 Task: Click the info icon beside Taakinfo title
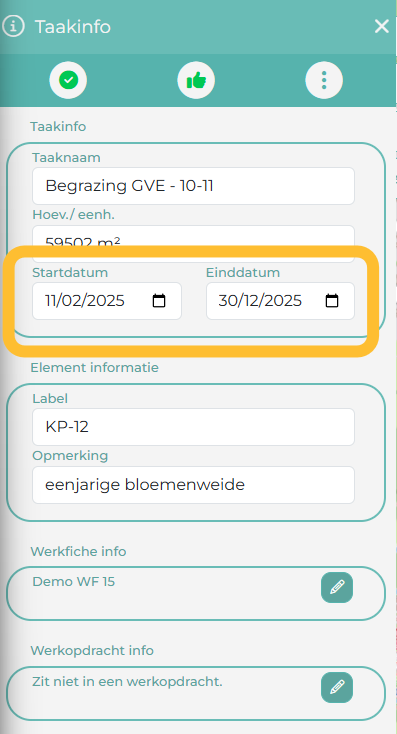(12, 26)
